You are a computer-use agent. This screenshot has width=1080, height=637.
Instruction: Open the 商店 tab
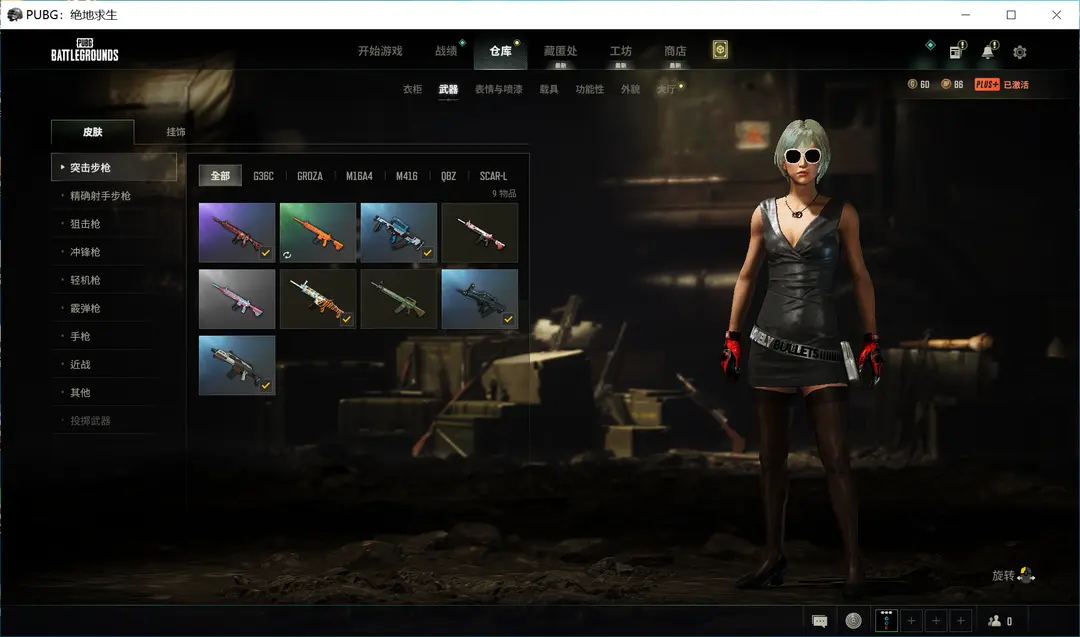[675, 50]
